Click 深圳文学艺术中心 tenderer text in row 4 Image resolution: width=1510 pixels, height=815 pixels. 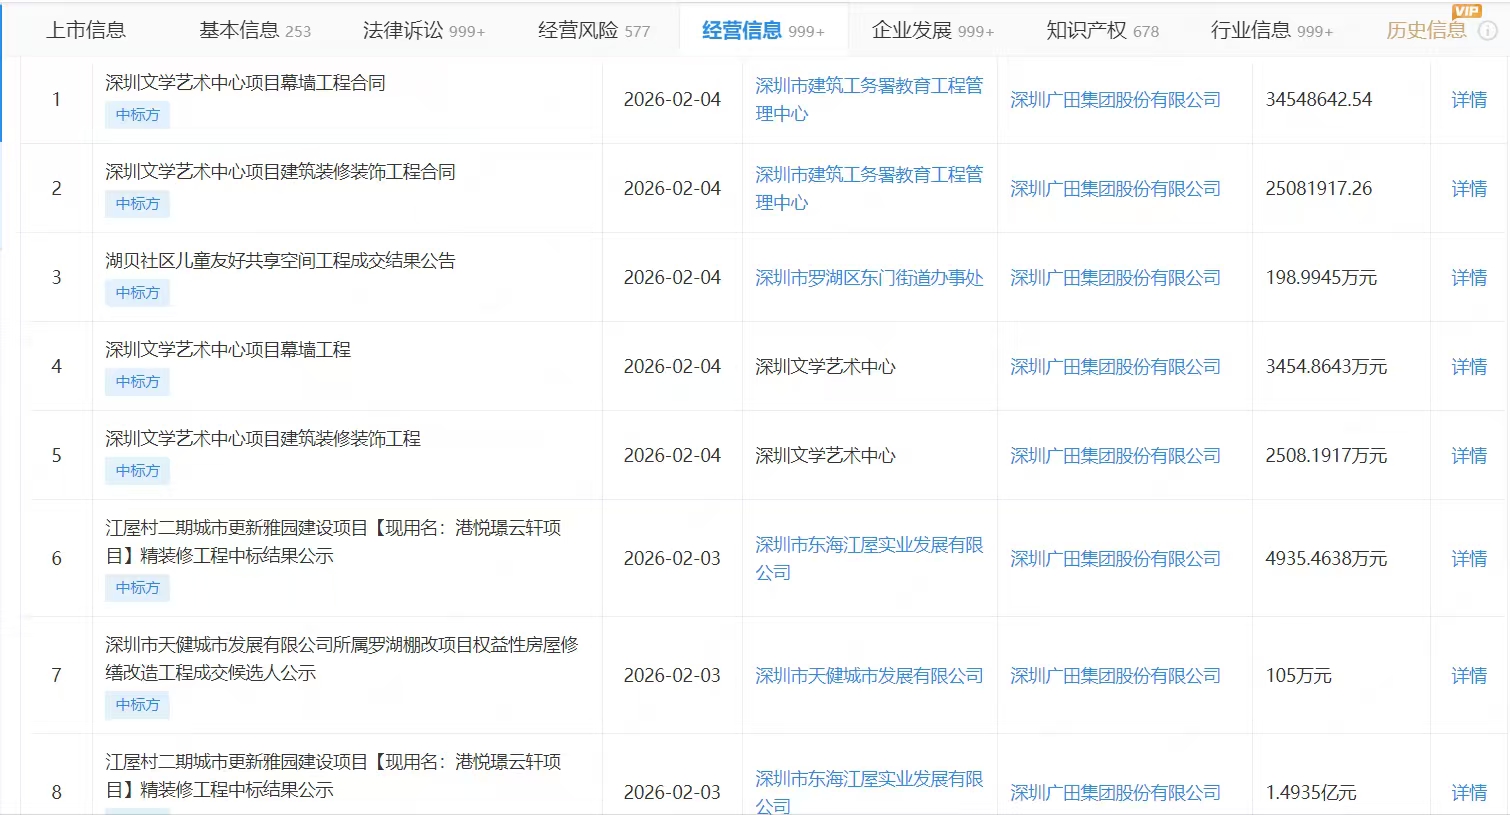coord(825,366)
